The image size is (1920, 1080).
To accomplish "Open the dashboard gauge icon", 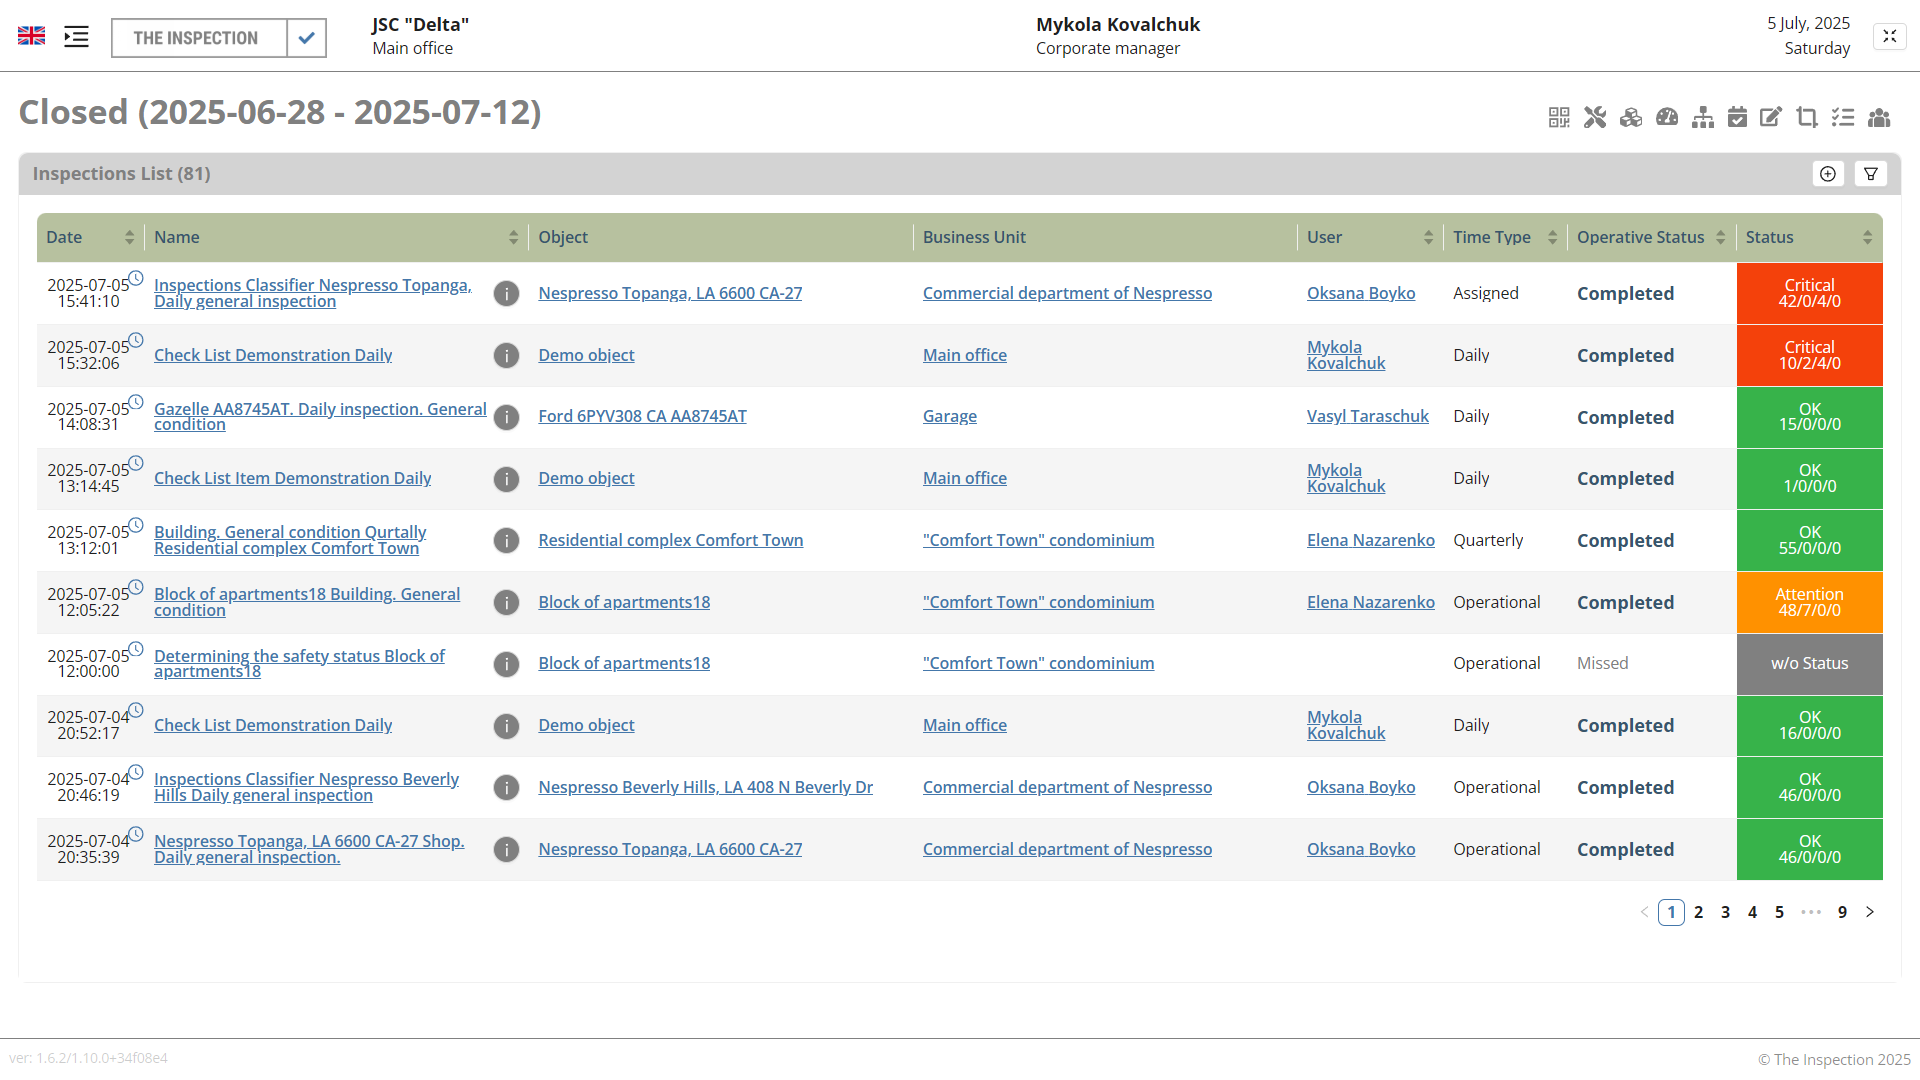I will (1667, 118).
